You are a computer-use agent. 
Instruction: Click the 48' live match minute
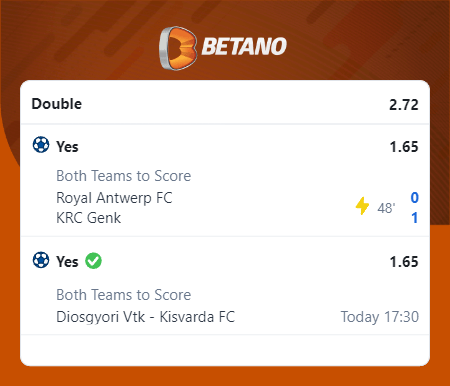[x=386, y=208]
